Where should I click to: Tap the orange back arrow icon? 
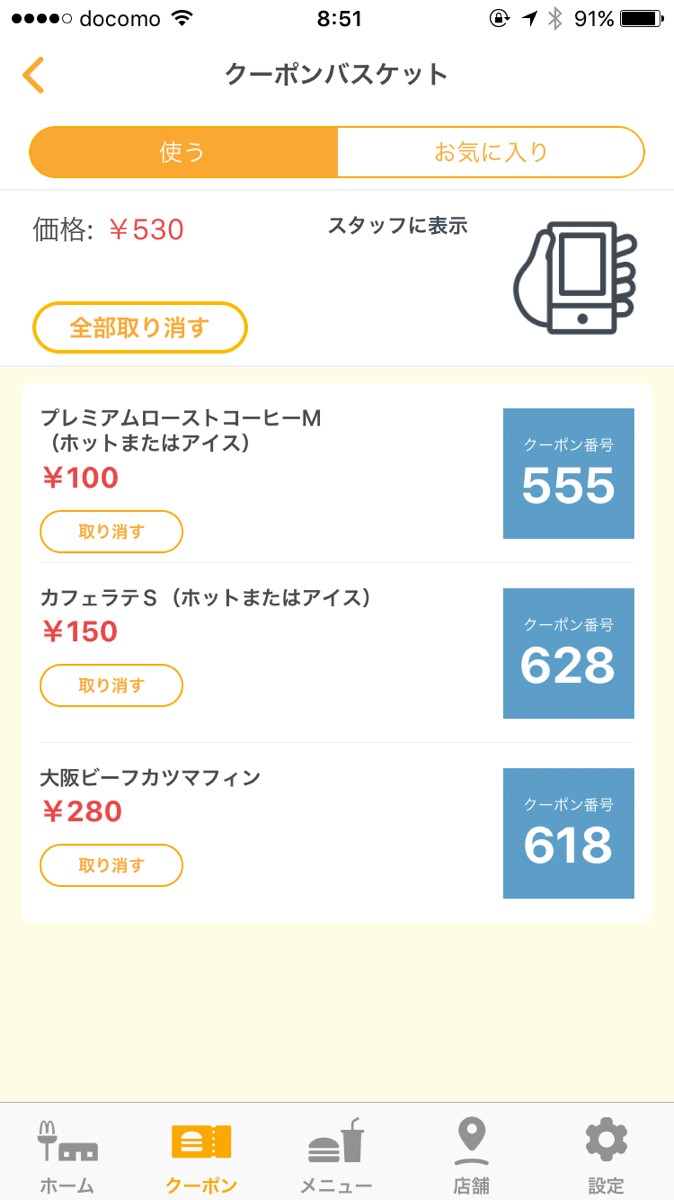34,75
